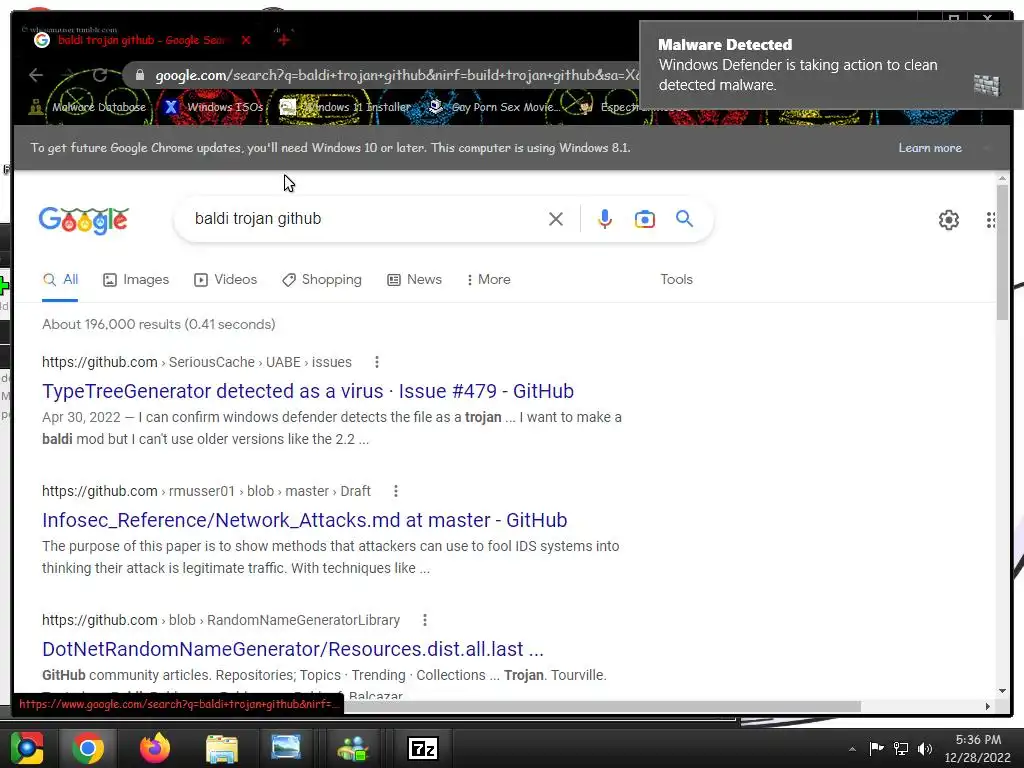
Task: Open Chrome from the taskbar
Action: tap(88, 748)
